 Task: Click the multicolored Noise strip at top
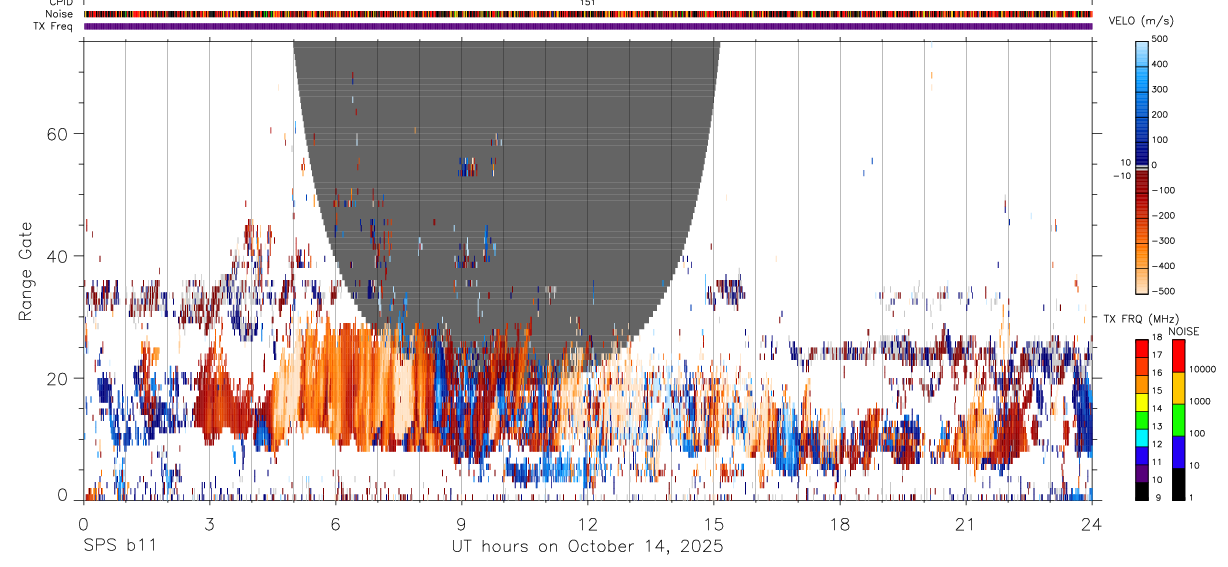(x=588, y=14)
